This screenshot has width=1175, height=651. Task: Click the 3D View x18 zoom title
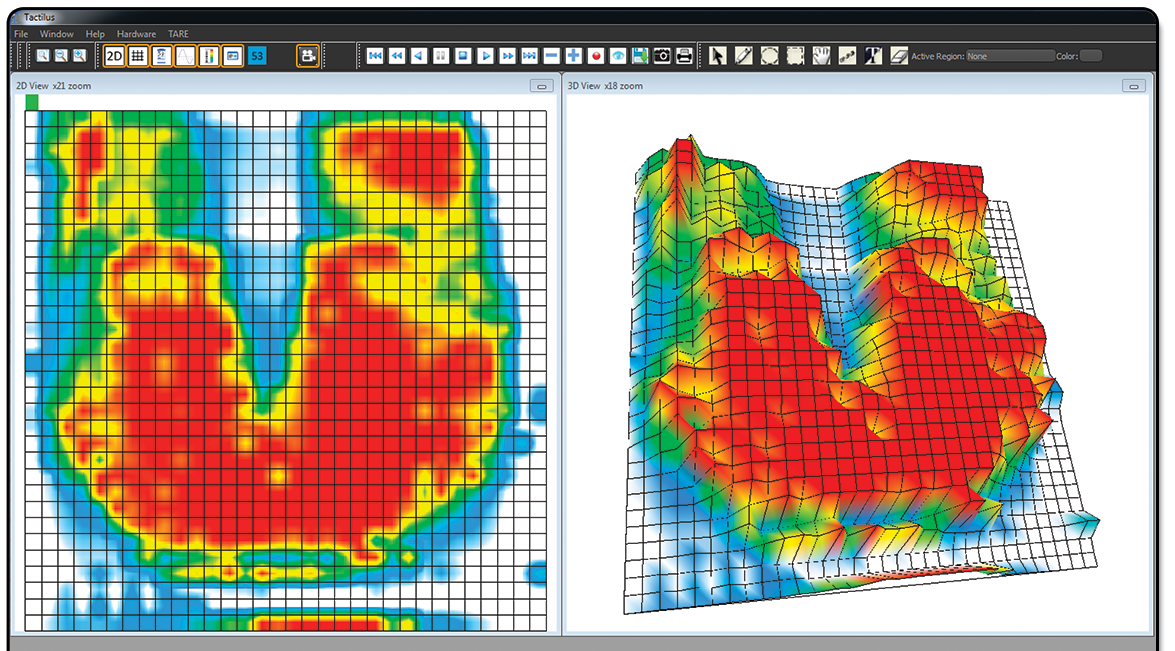[x=605, y=86]
